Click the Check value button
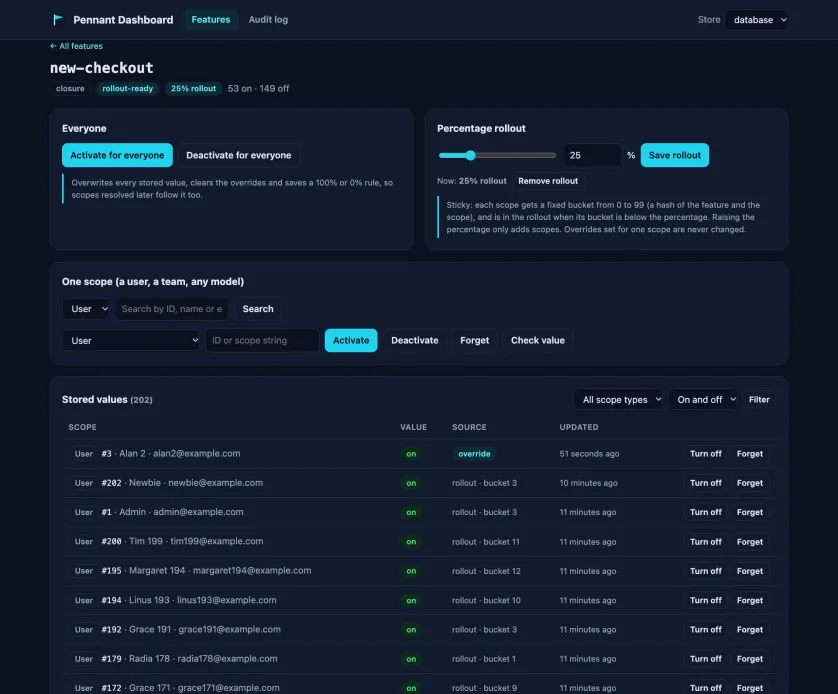Viewport: 838px width, 694px height. click(x=537, y=340)
